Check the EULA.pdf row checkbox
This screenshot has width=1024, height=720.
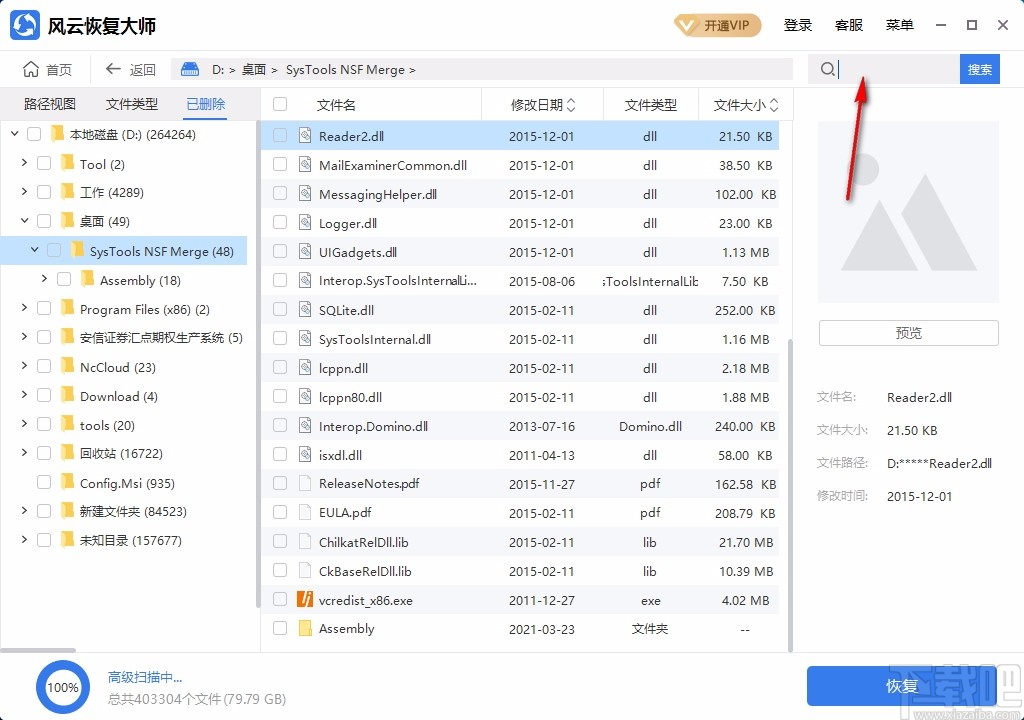pos(280,513)
